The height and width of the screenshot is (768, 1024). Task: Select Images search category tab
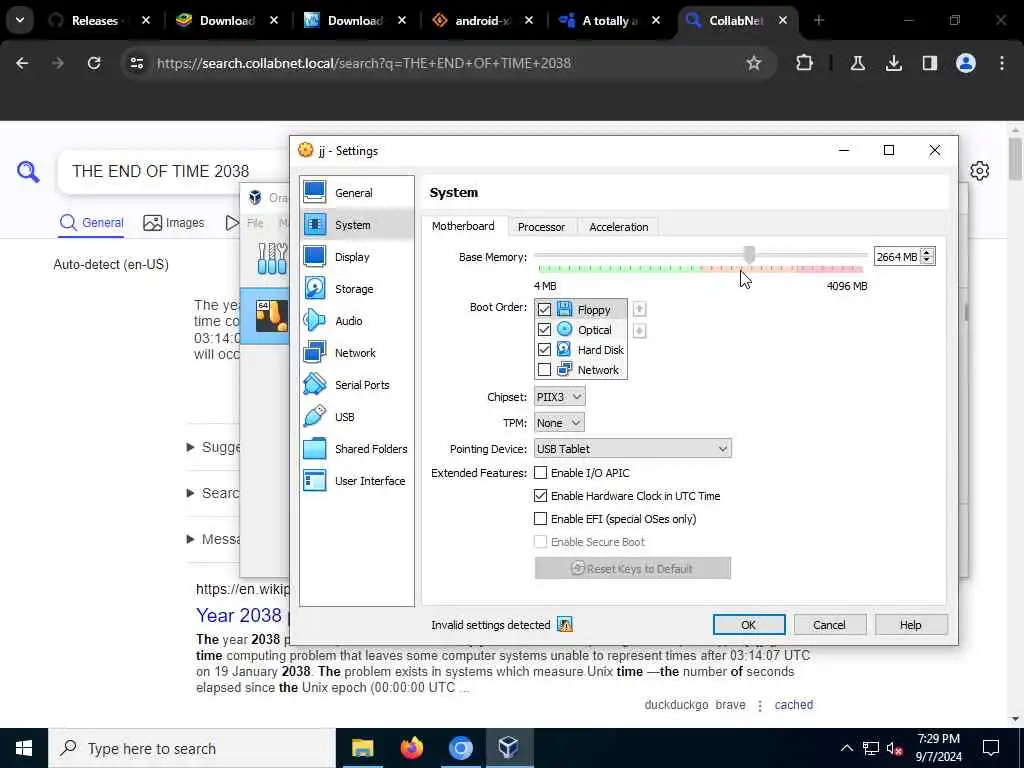point(174,223)
